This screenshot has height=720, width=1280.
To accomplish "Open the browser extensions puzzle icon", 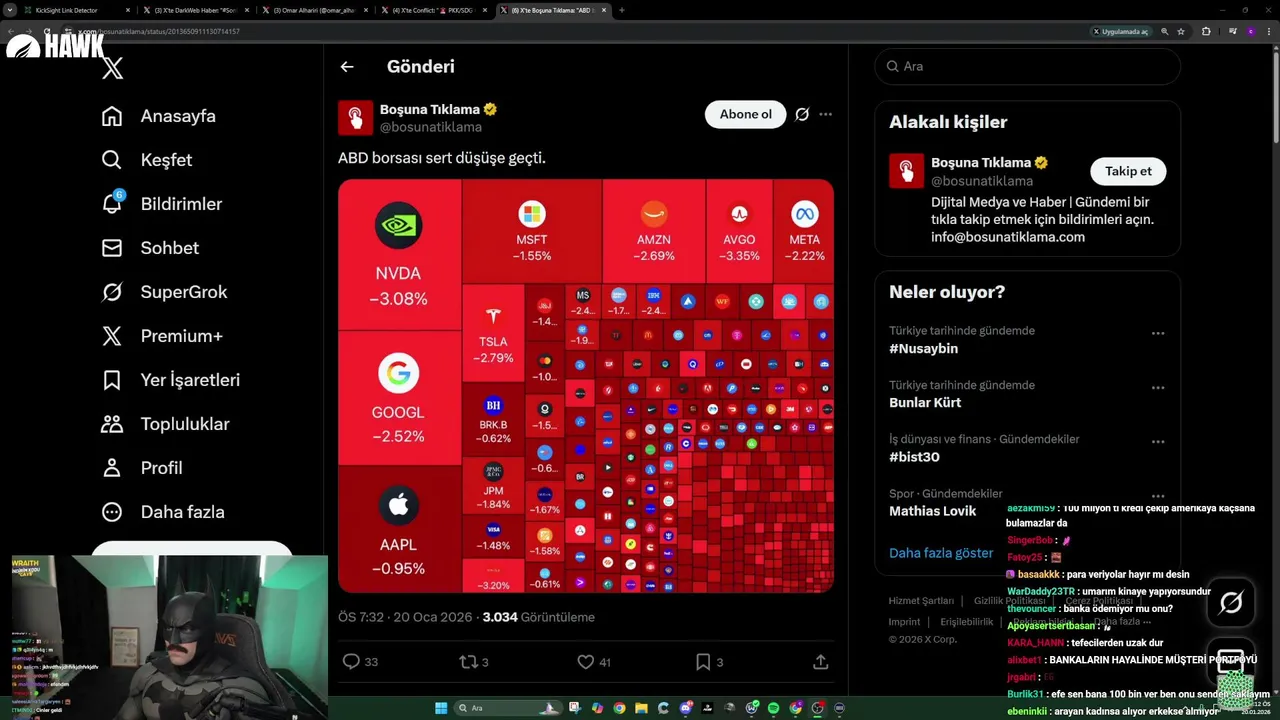I will (1206, 31).
